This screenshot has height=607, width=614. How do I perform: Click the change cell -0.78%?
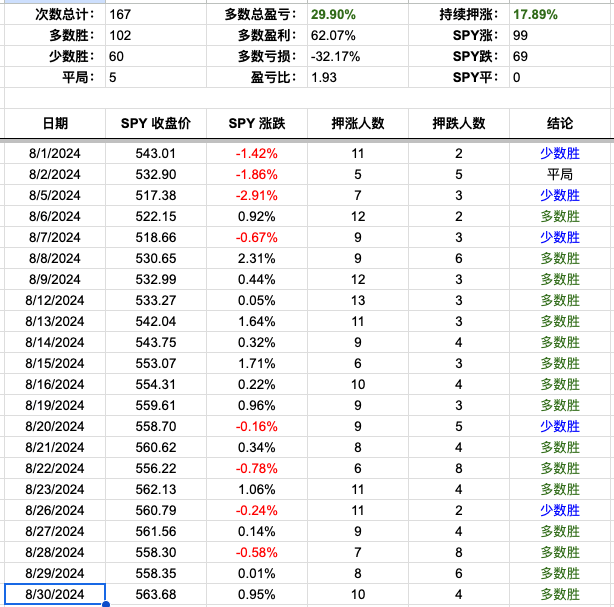tap(257, 468)
